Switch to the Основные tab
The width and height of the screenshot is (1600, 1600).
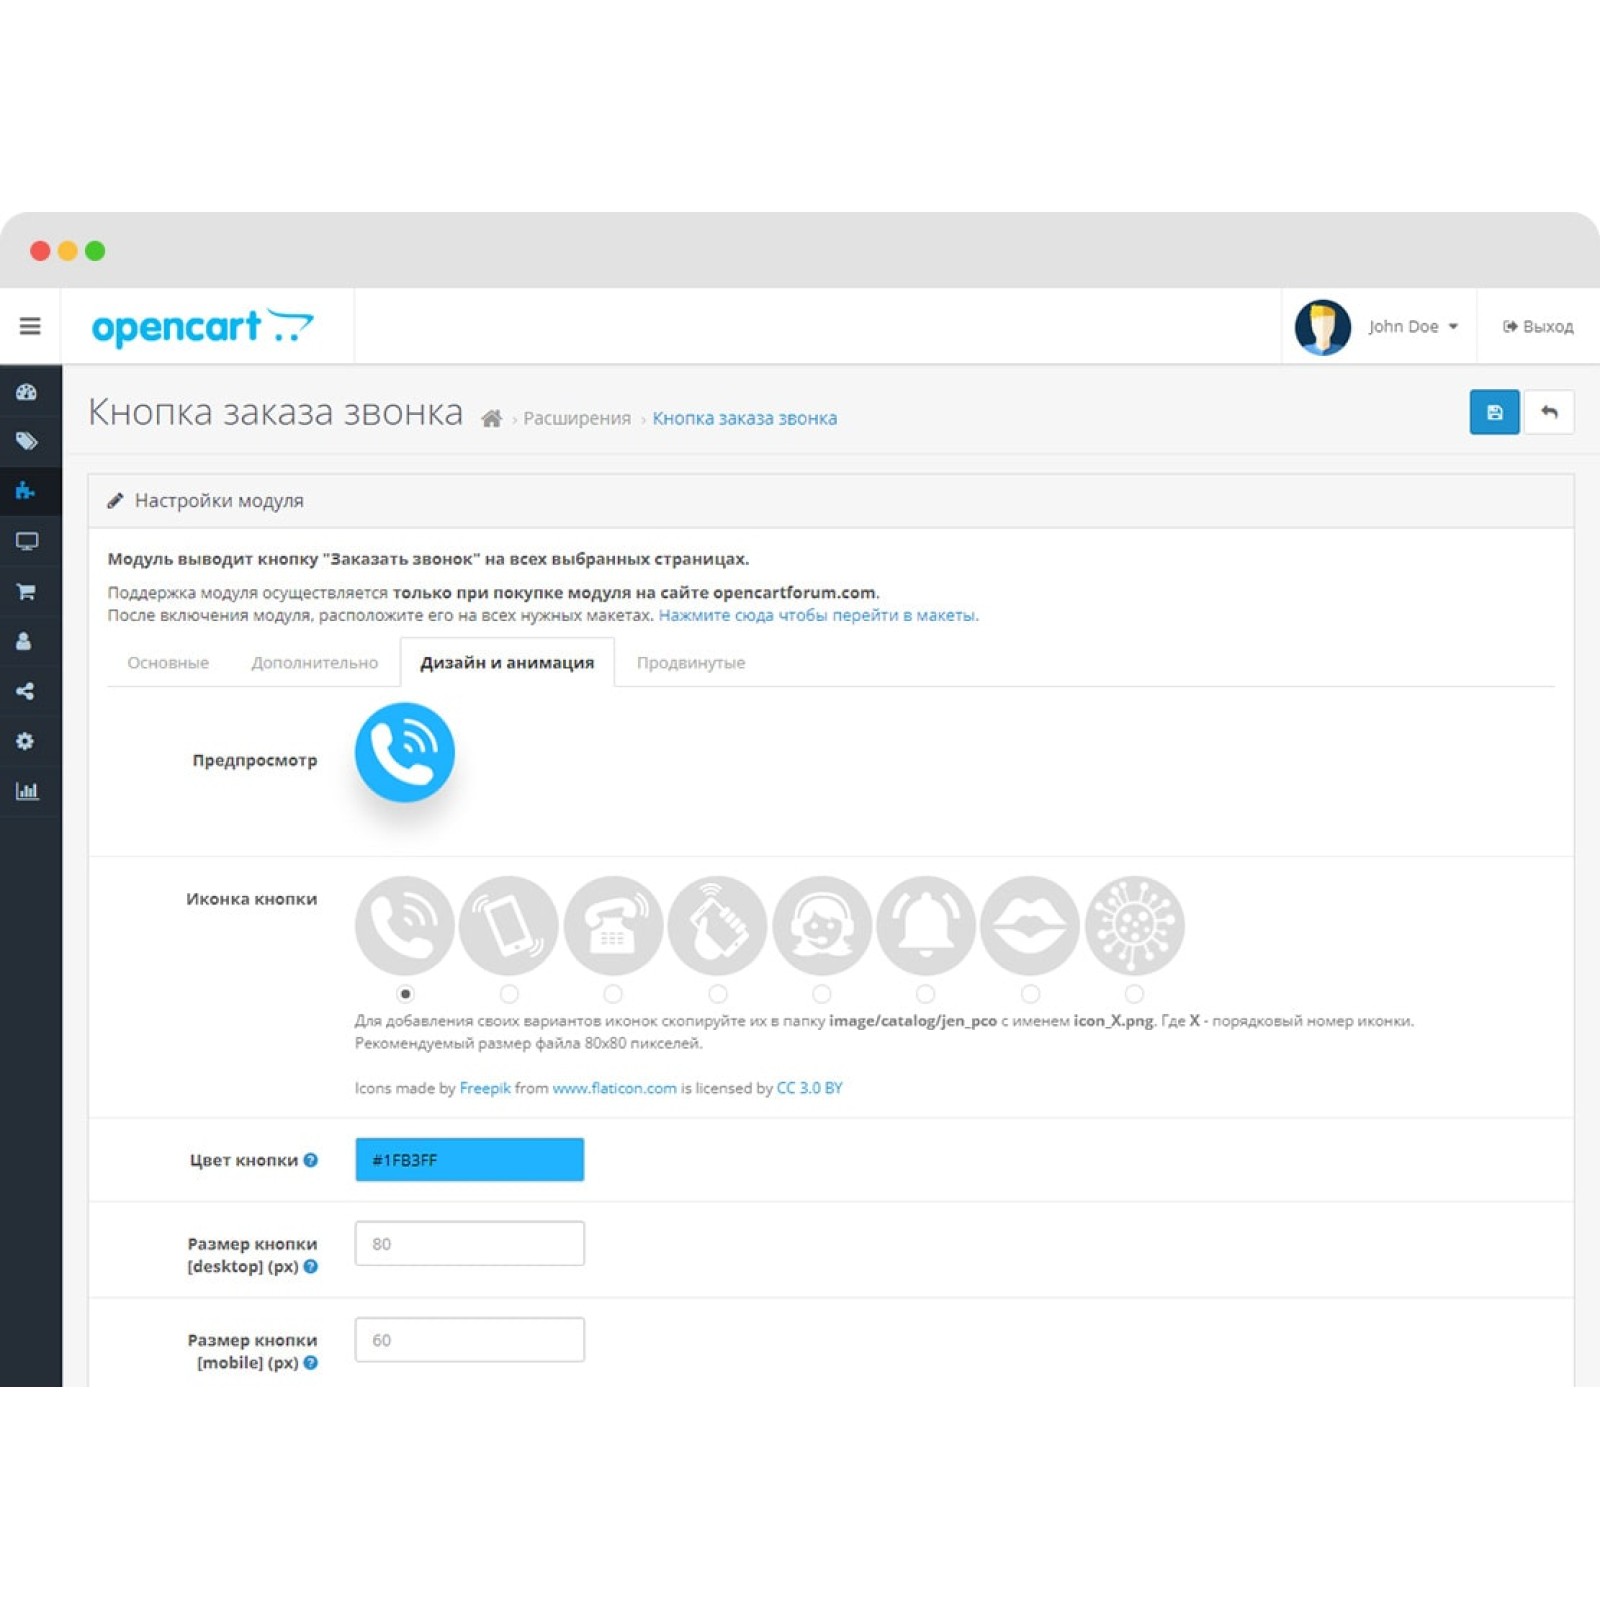pyautogui.click(x=168, y=662)
